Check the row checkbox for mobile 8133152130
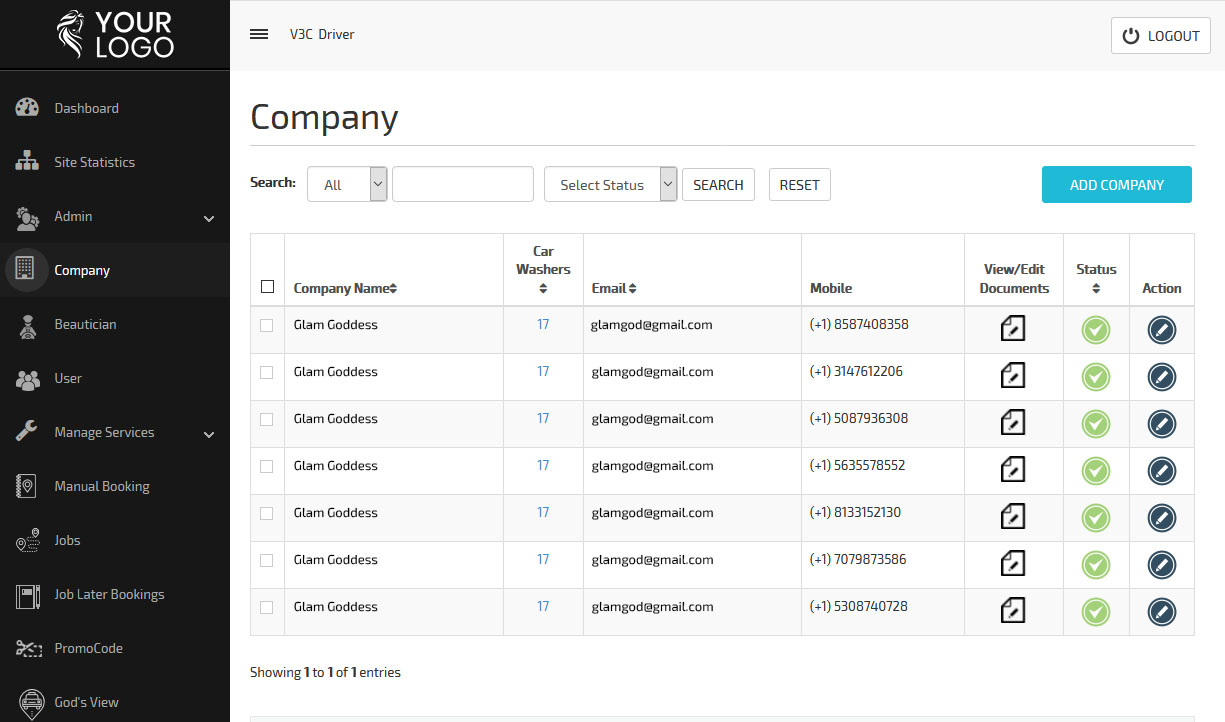This screenshot has width=1225, height=722. [x=266, y=513]
